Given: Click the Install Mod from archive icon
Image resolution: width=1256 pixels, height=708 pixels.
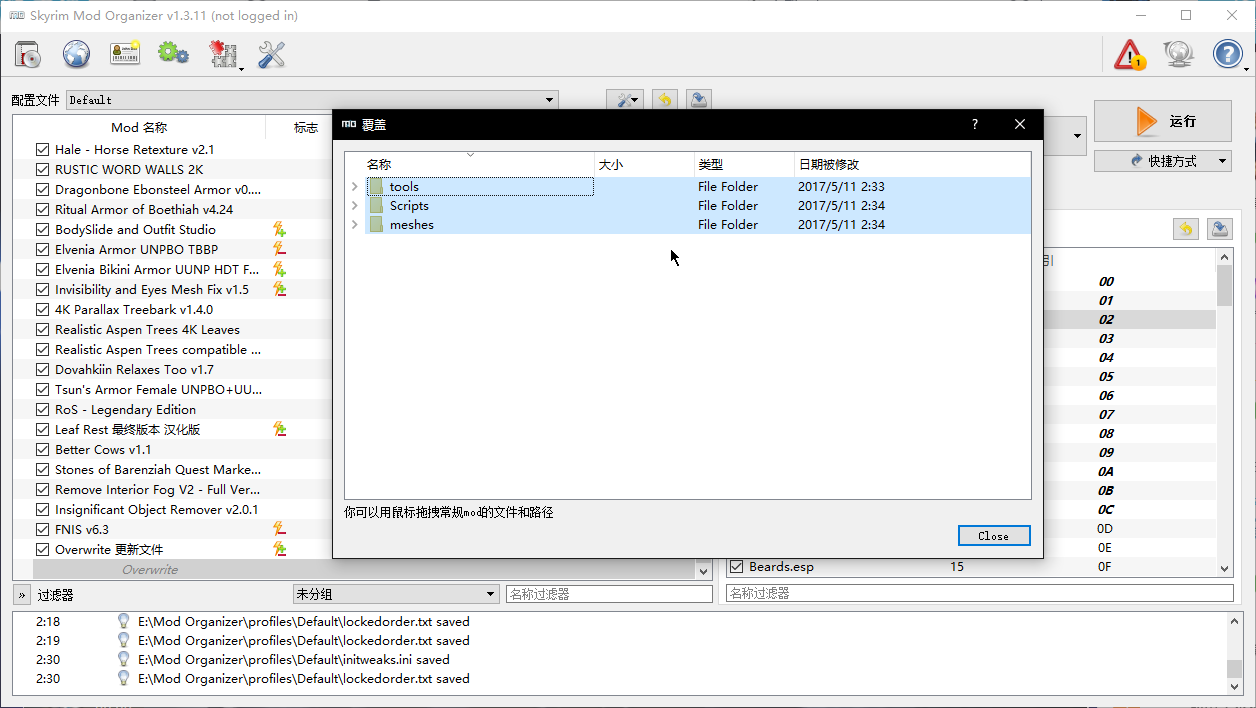Looking at the screenshot, I should tap(27, 54).
